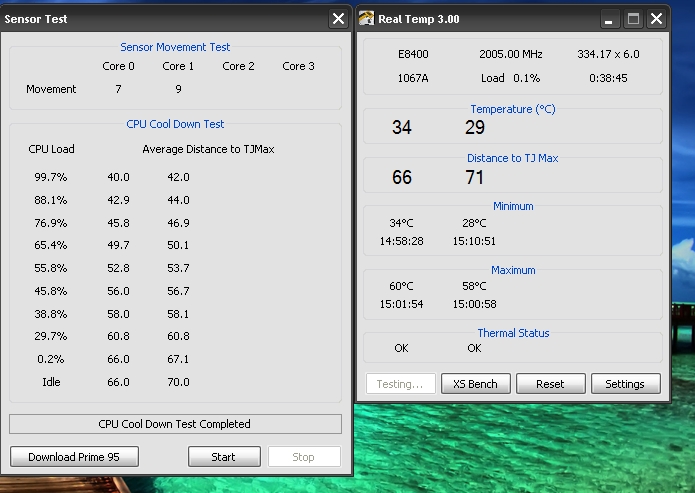The height and width of the screenshot is (493, 695).
Task: Click the 40.0 distance at 99.7% load
Action: coord(118,177)
